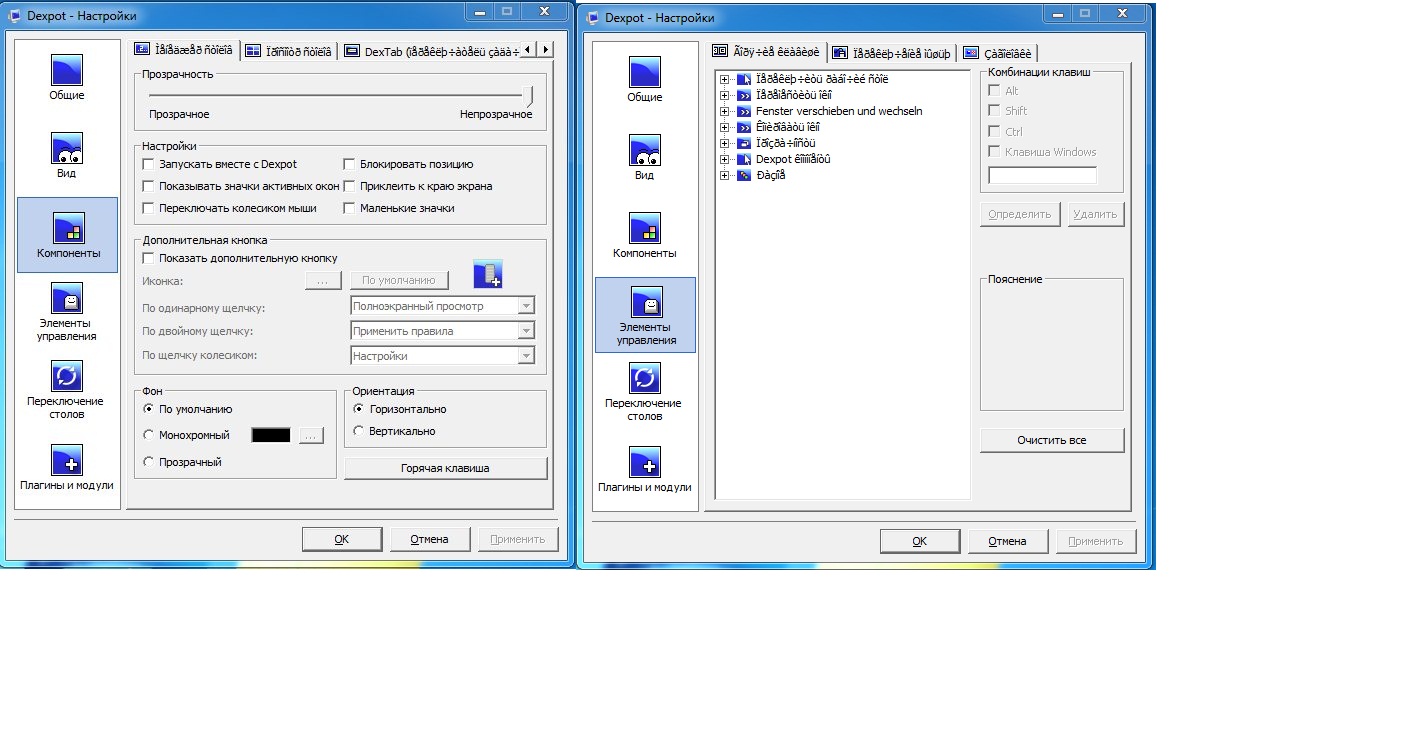Open Переключение столов in right window sidebar
1416x740 pixels.
click(645, 392)
